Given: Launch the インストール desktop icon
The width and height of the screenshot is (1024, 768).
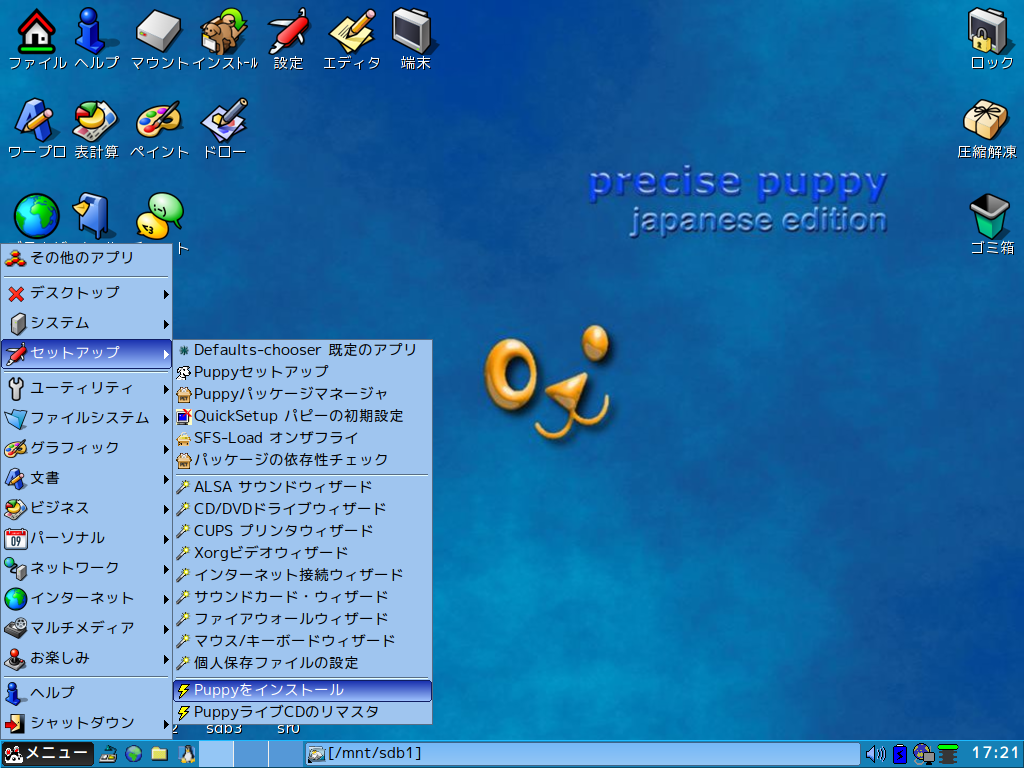Looking at the screenshot, I should tap(224, 32).
